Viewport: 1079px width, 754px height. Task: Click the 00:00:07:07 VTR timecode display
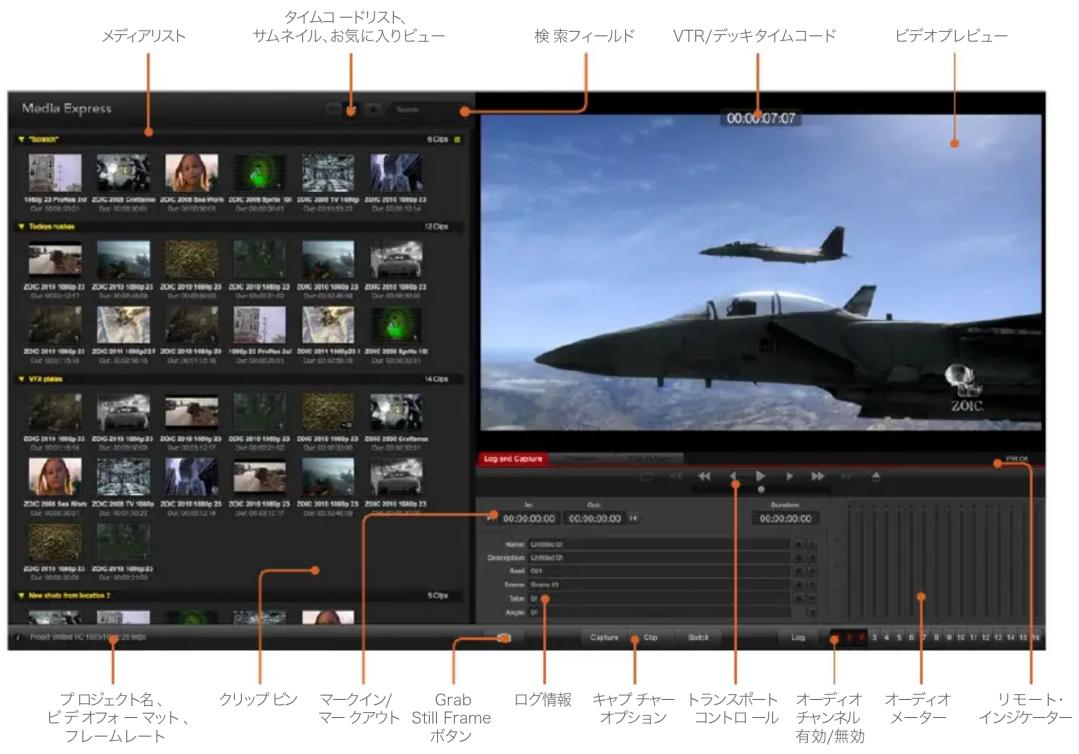pos(760,118)
